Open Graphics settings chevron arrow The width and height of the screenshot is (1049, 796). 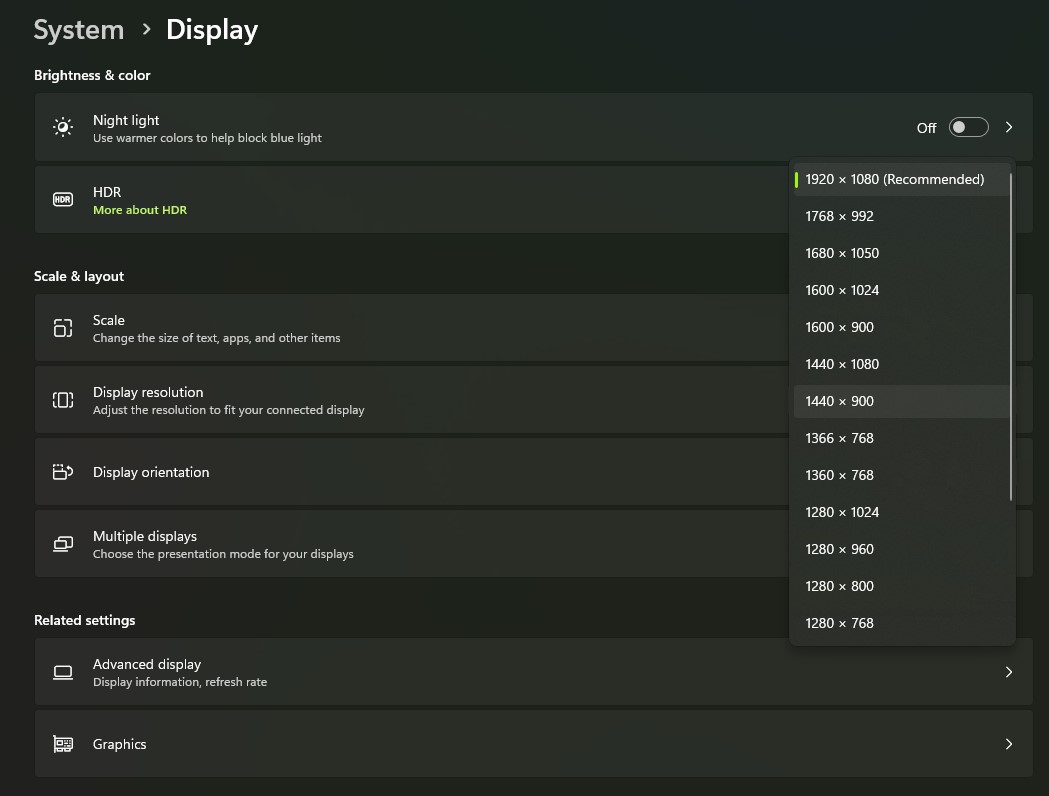tap(1009, 744)
